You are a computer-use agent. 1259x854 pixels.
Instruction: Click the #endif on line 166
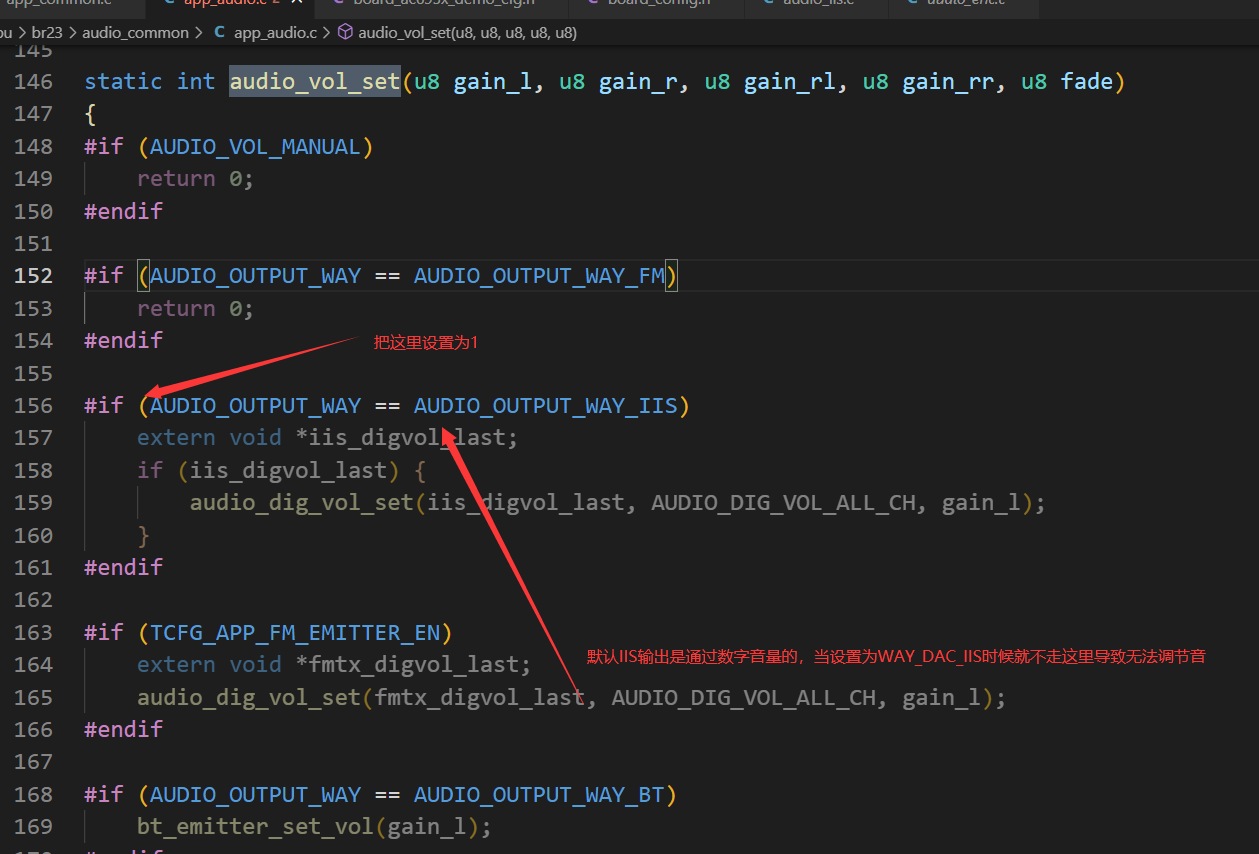click(124, 729)
